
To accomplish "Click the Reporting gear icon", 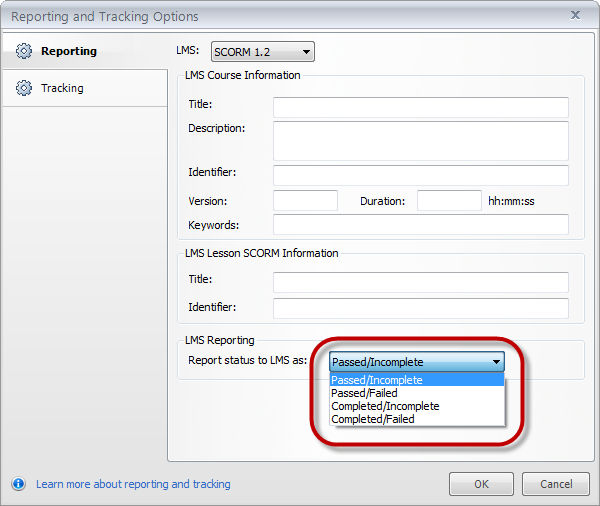I will pos(24,51).
